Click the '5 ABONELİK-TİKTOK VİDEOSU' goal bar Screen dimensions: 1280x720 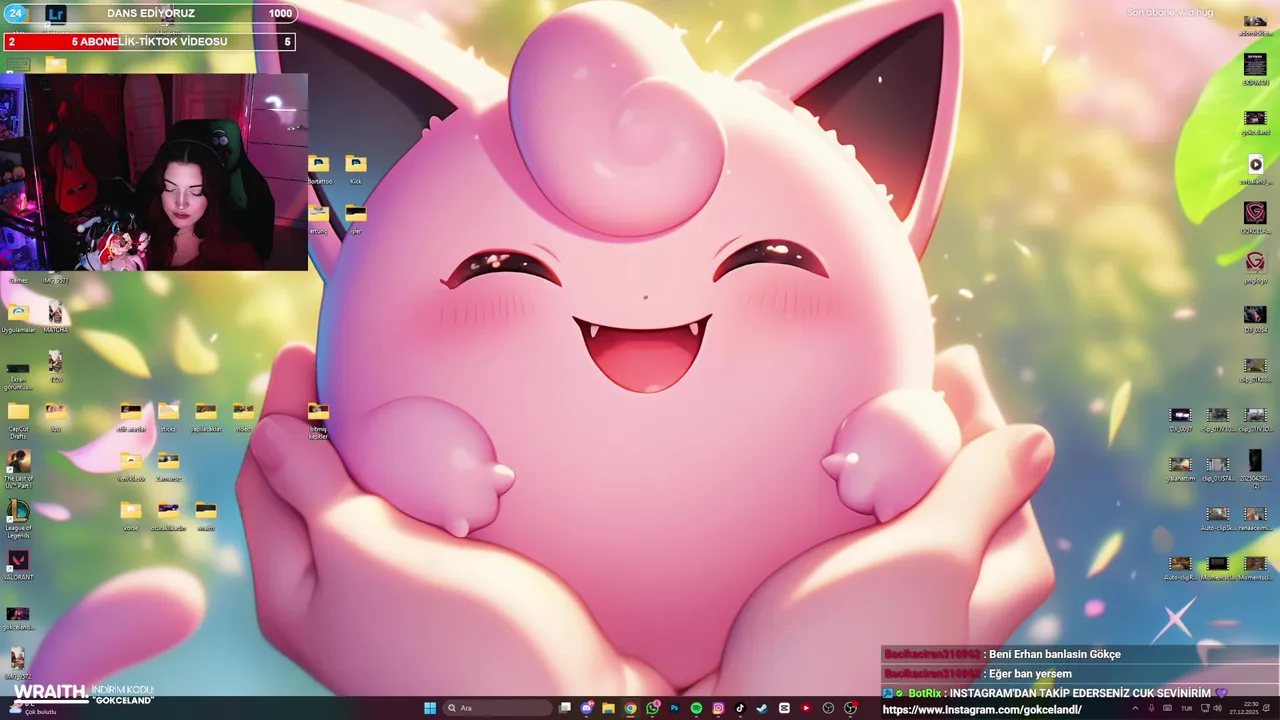150,42
